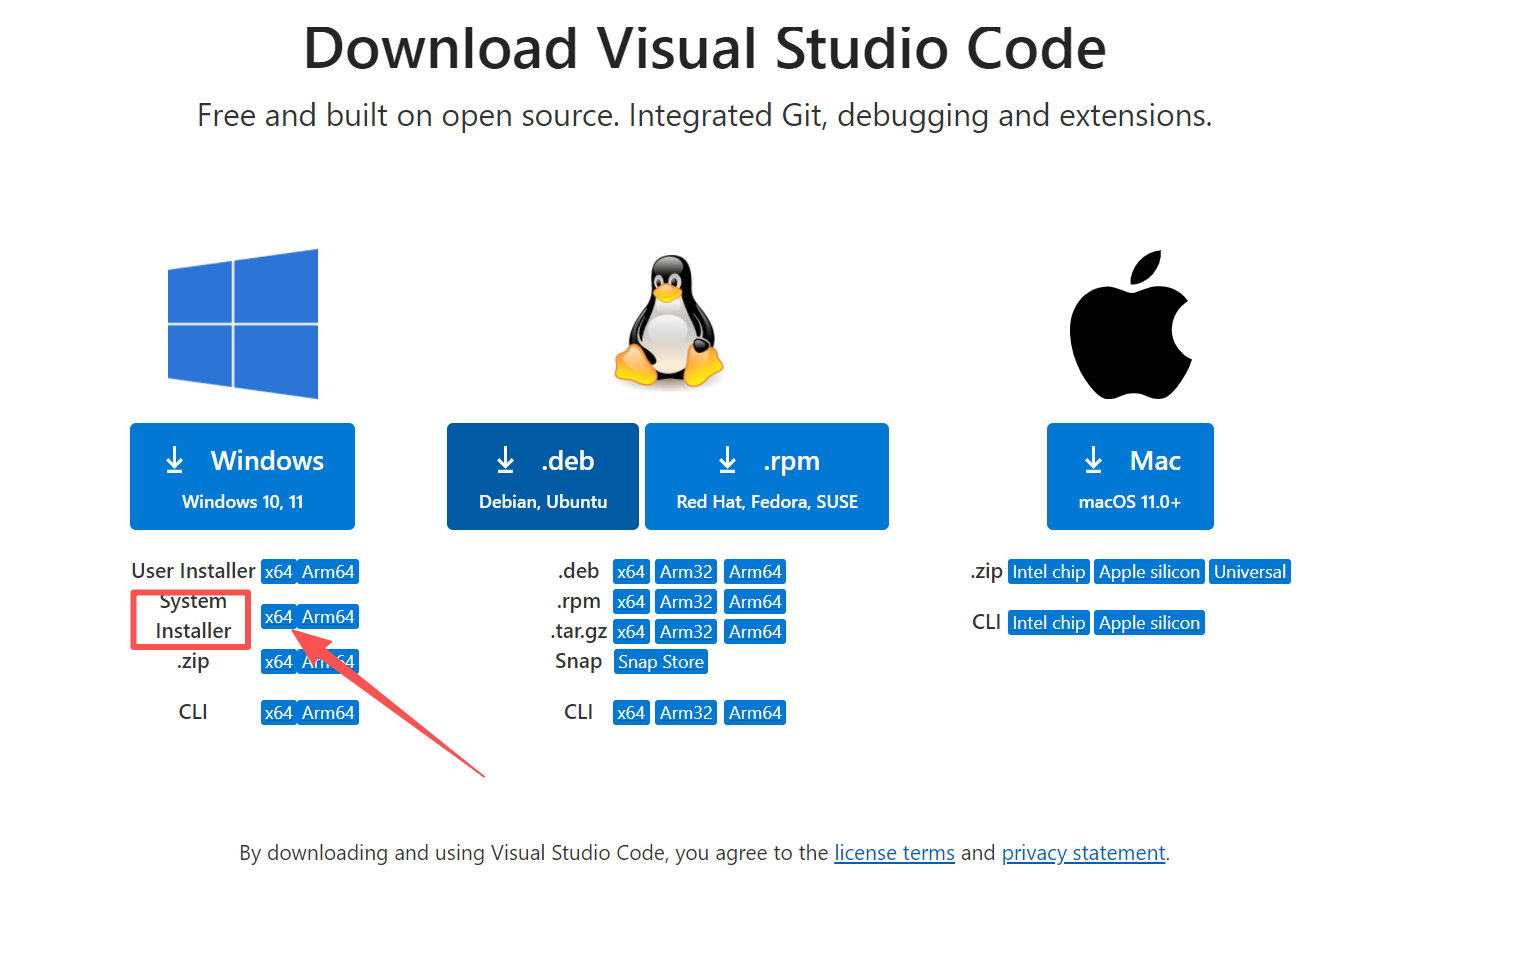The height and width of the screenshot is (963, 1533).
Task: Click the 'Free and built on open source' subtitle
Action: pos(705,116)
